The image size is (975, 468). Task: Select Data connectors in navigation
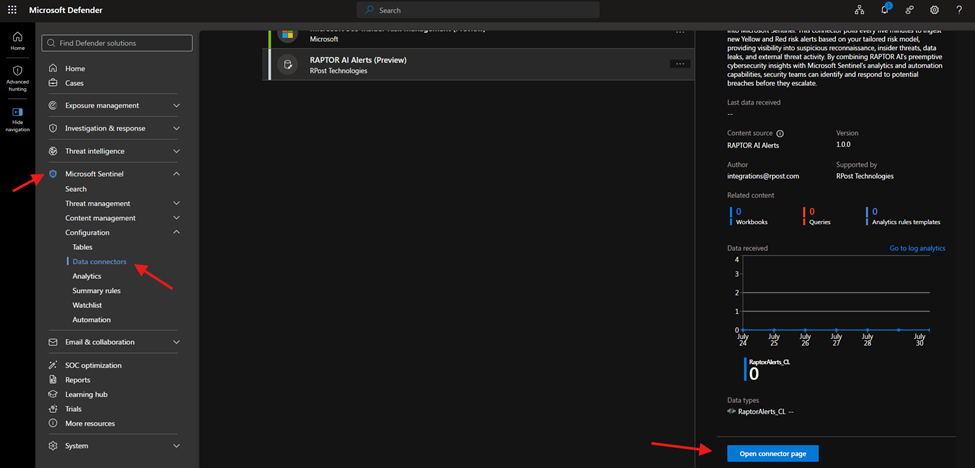pyautogui.click(x=99, y=262)
